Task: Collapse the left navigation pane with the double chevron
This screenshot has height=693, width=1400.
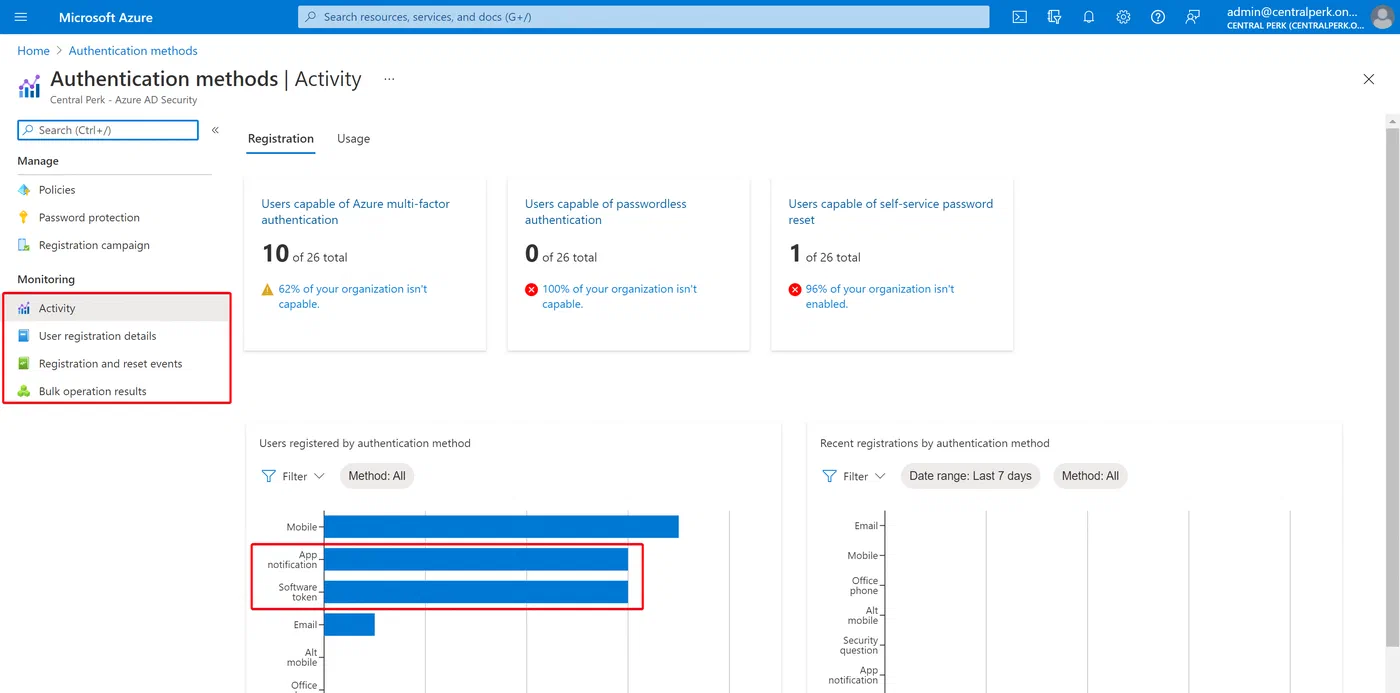Action: click(x=215, y=130)
